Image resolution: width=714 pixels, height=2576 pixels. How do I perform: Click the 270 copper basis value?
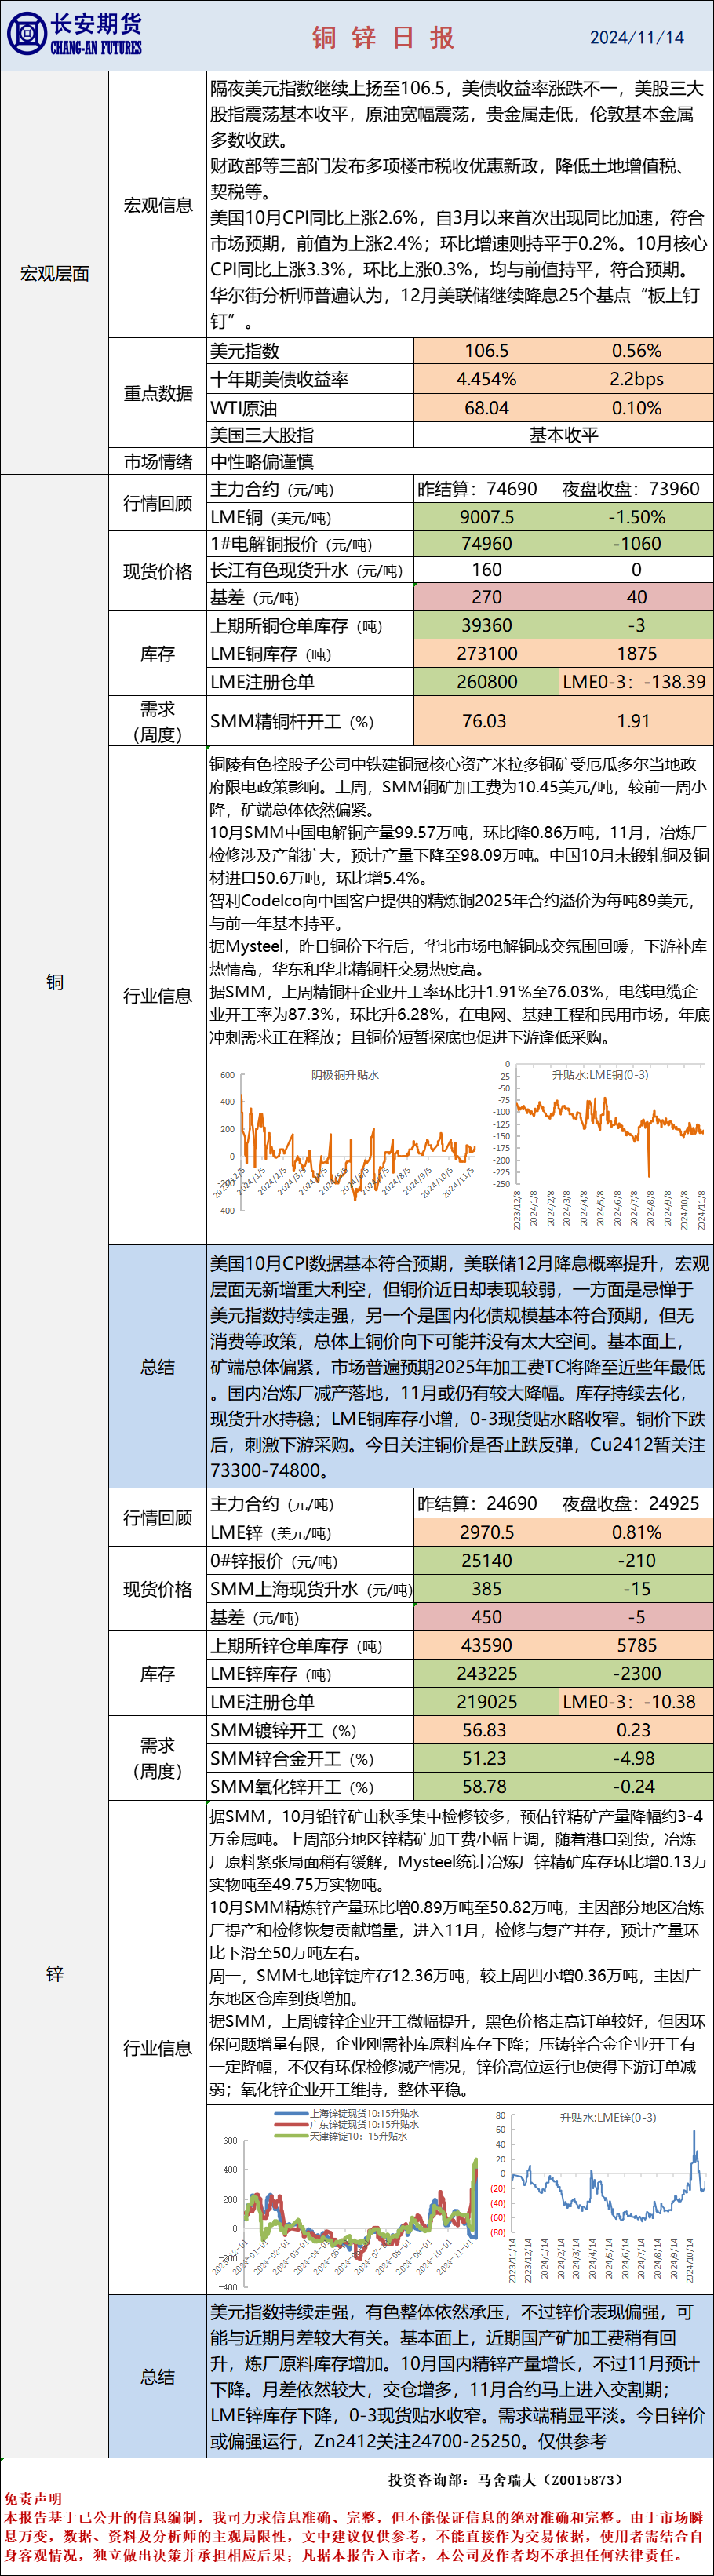pos(486,597)
